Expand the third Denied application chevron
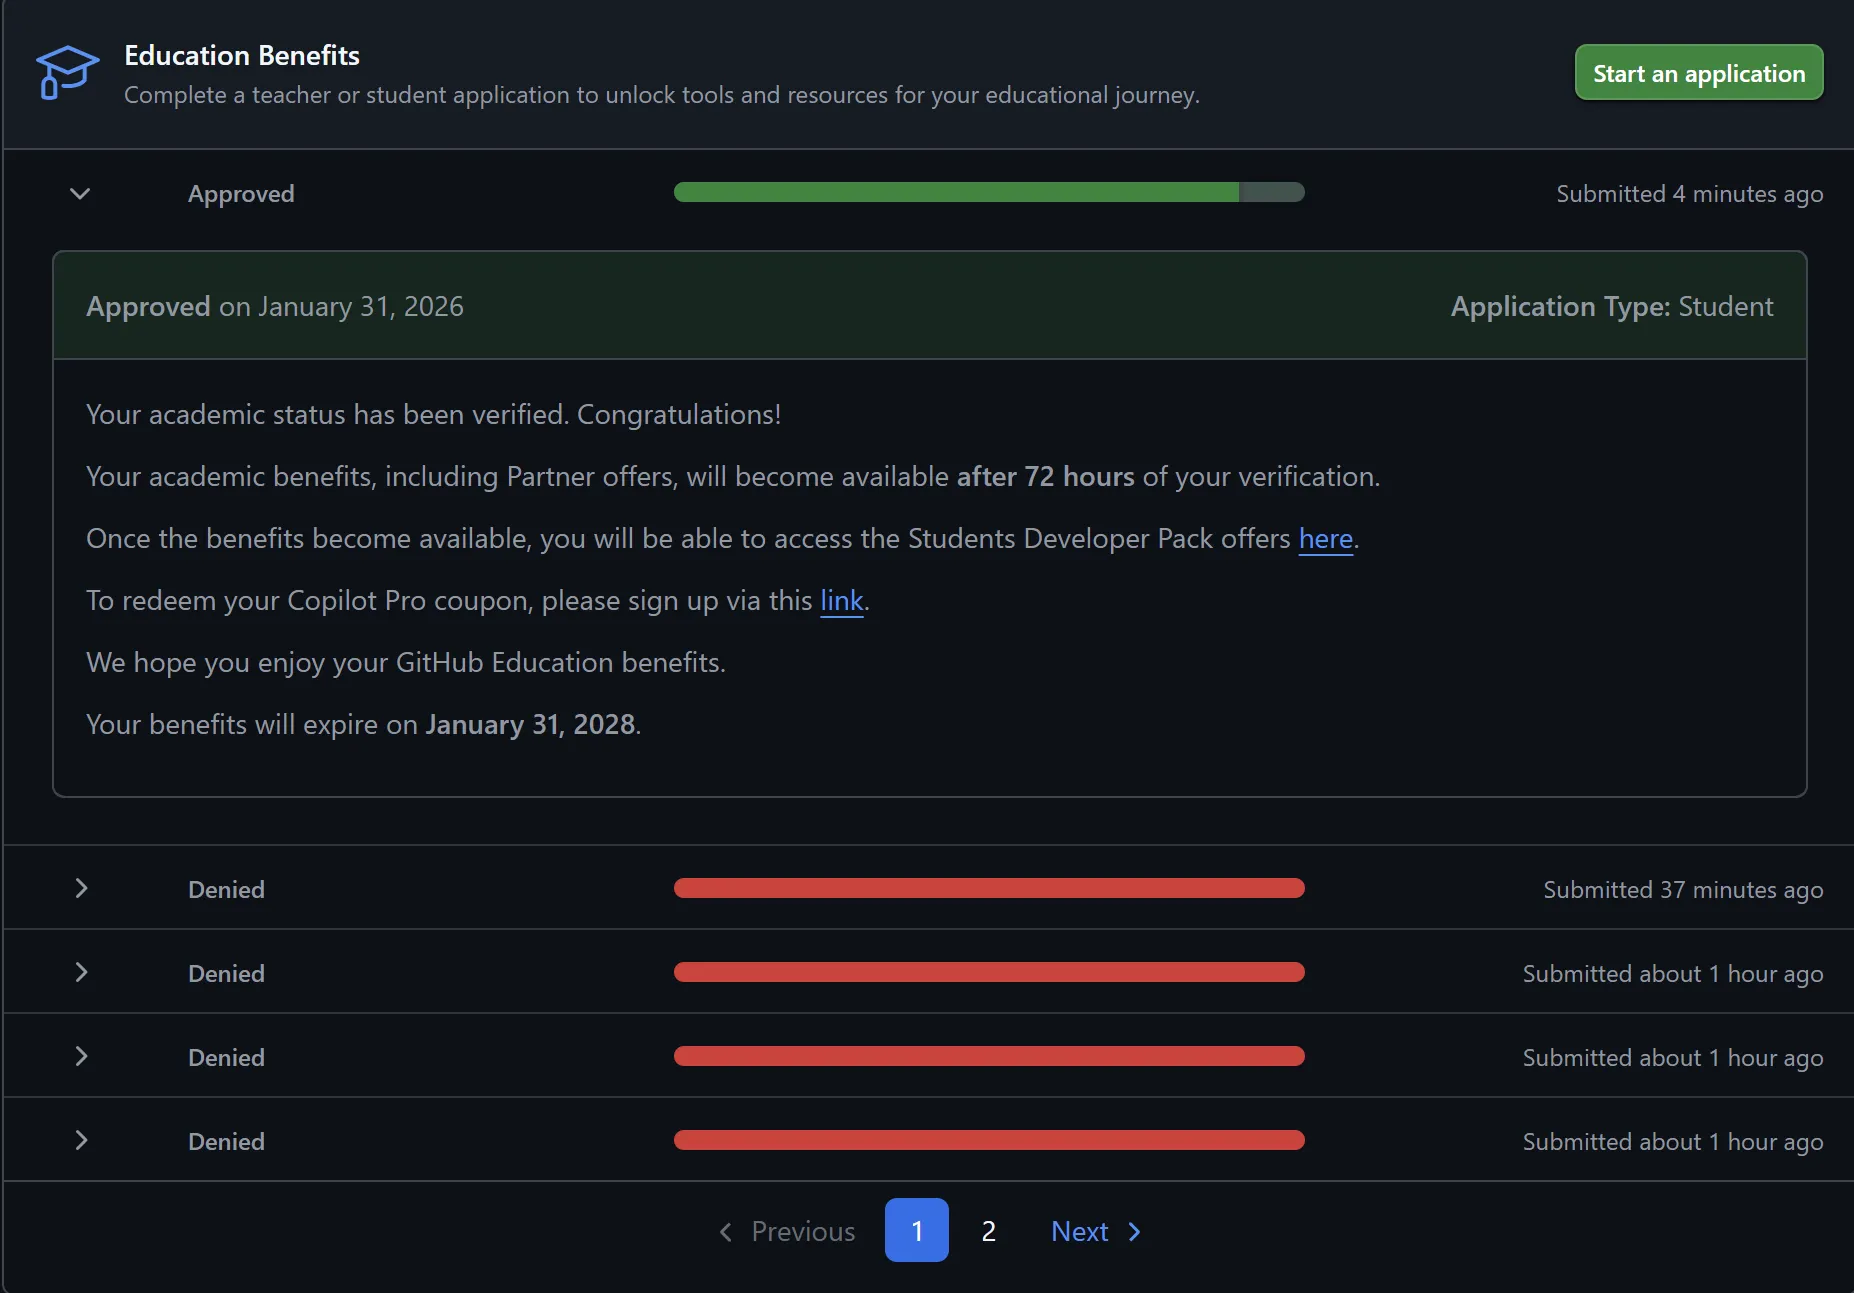 [82, 1057]
